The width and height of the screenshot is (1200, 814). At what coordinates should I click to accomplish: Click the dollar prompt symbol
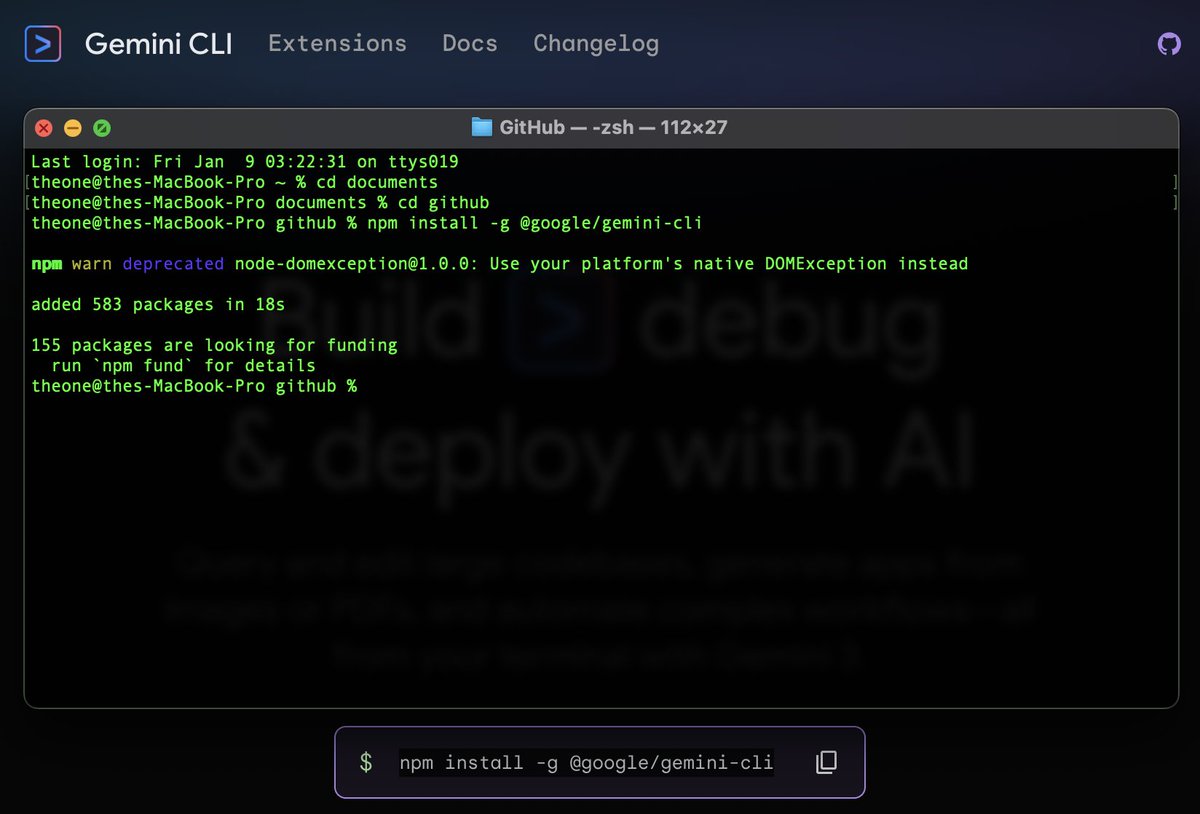click(x=366, y=763)
